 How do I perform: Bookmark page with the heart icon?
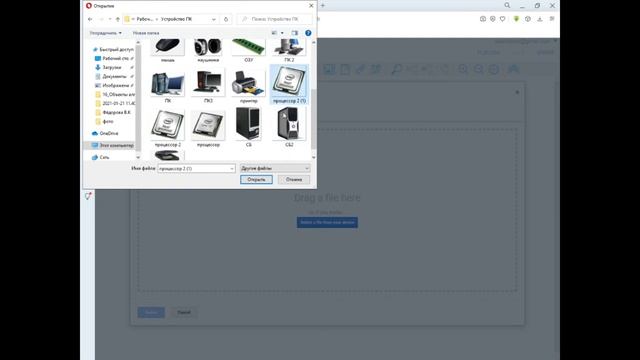502,19
